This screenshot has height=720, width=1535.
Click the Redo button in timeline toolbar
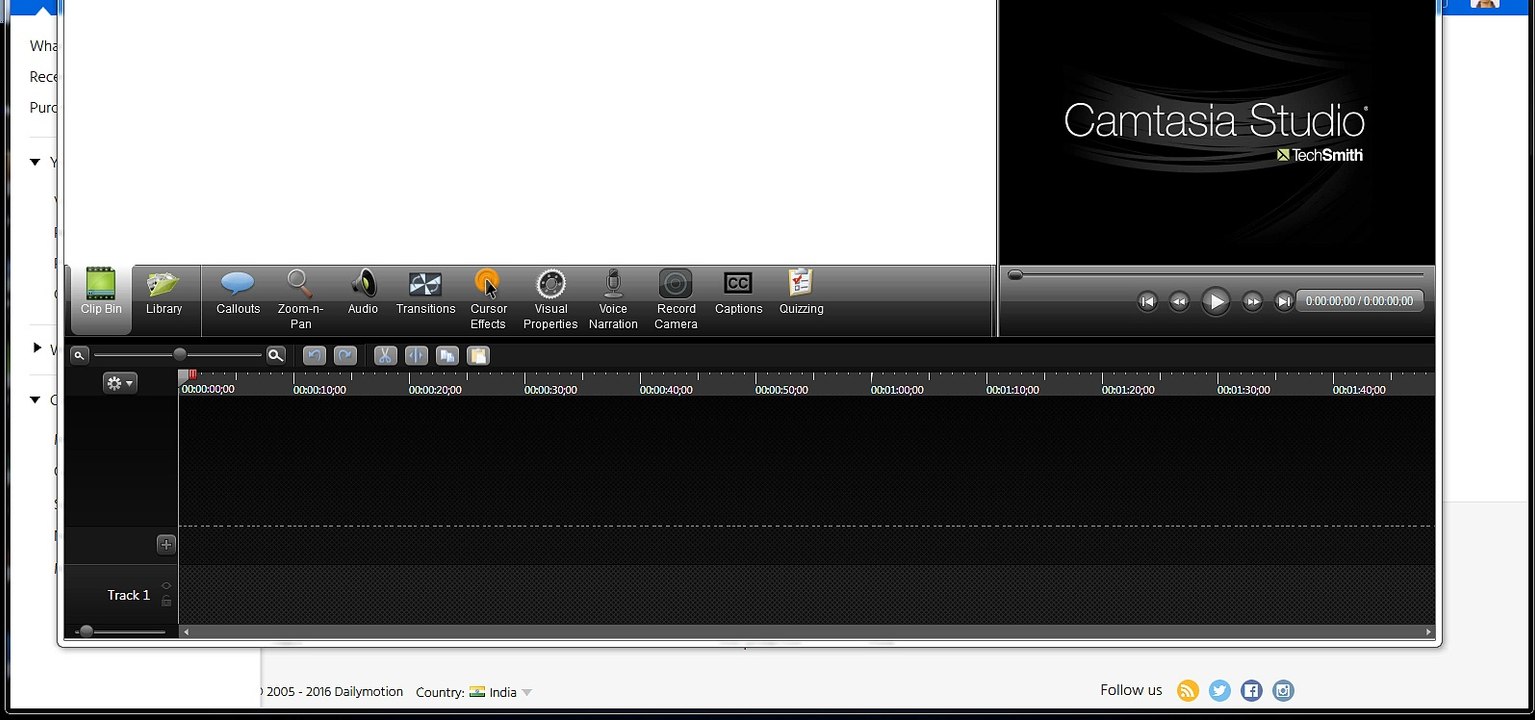345,355
